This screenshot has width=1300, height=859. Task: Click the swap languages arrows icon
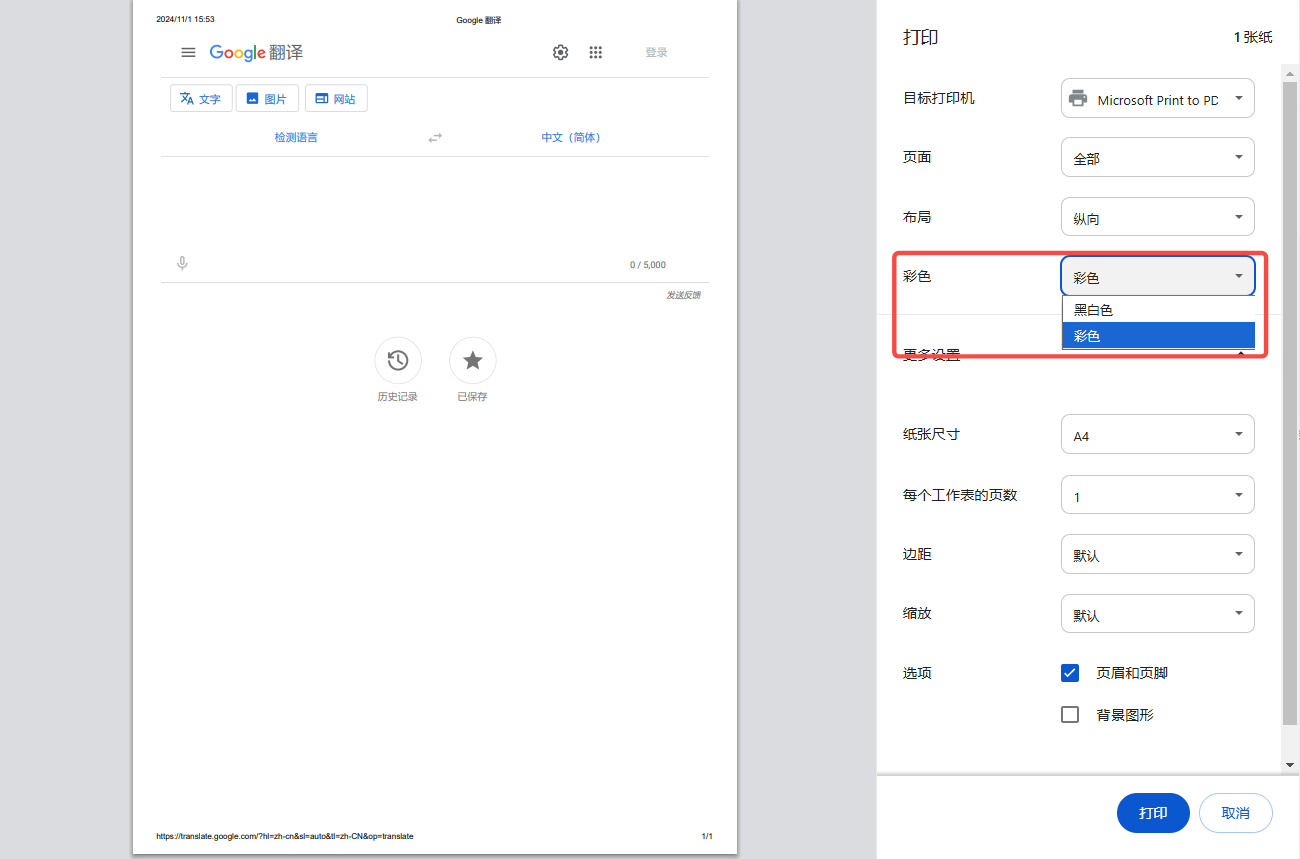point(435,138)
